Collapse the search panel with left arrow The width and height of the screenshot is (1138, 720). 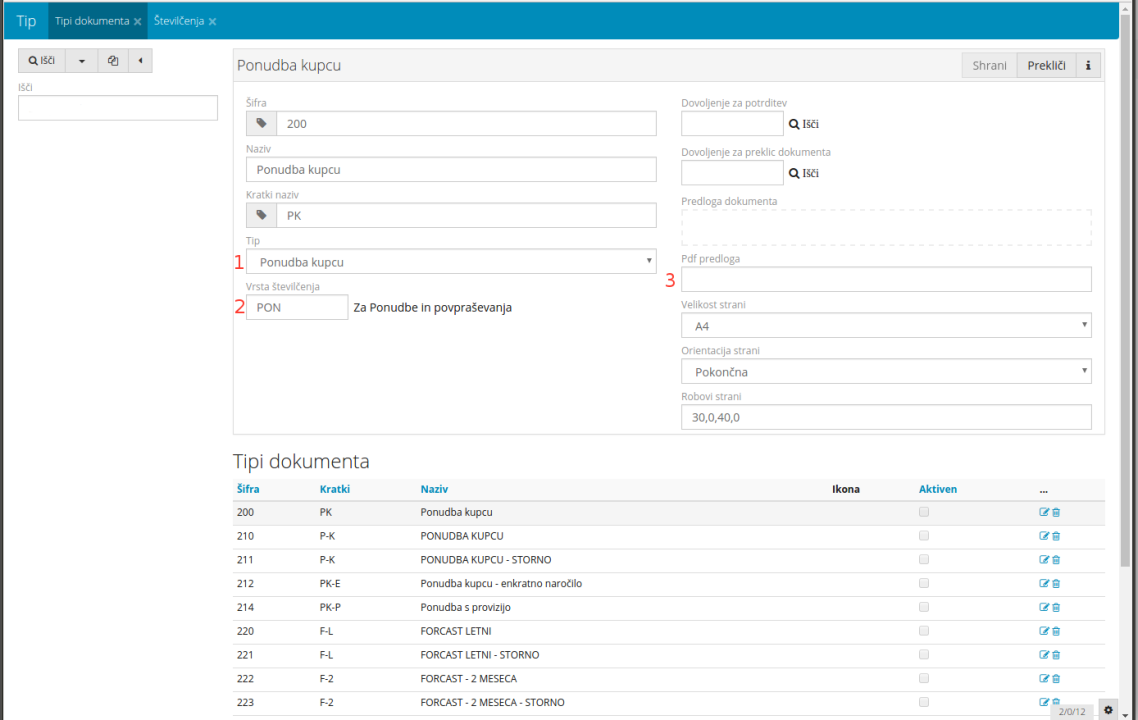(x=140, y=61)
